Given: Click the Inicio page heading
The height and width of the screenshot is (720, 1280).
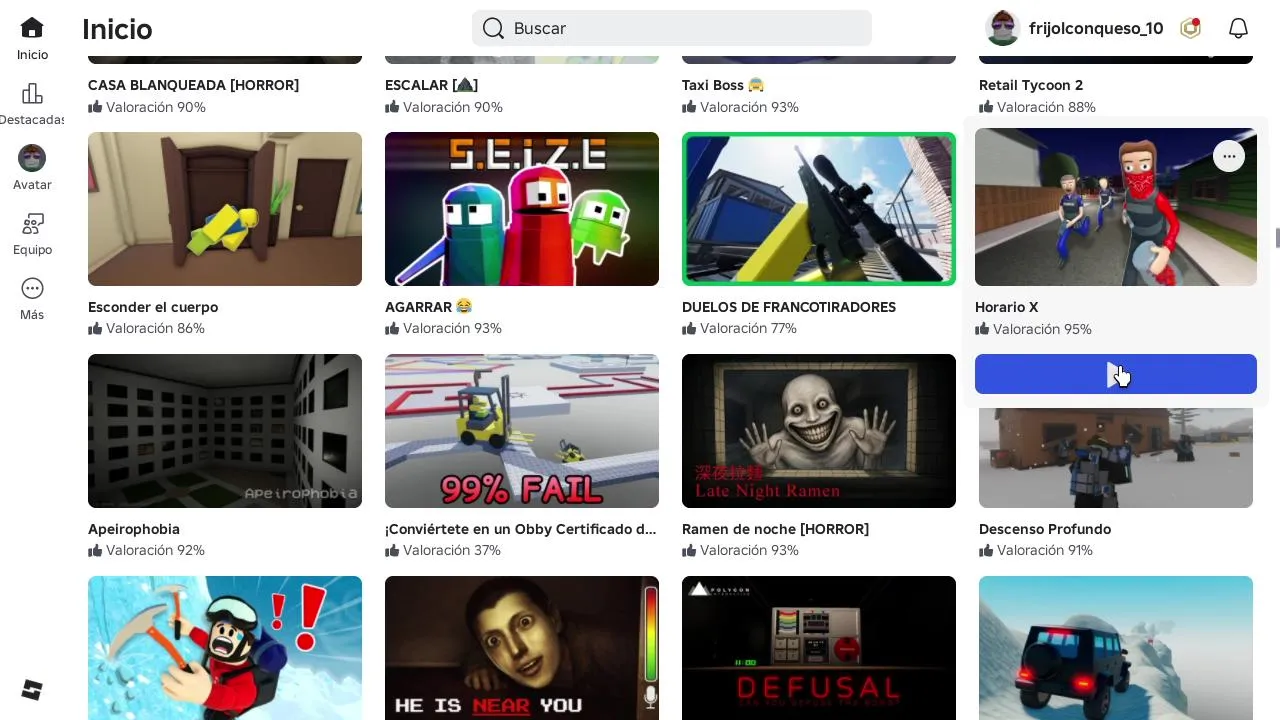Looking at the screenshot, I should [x=117, y=29].
